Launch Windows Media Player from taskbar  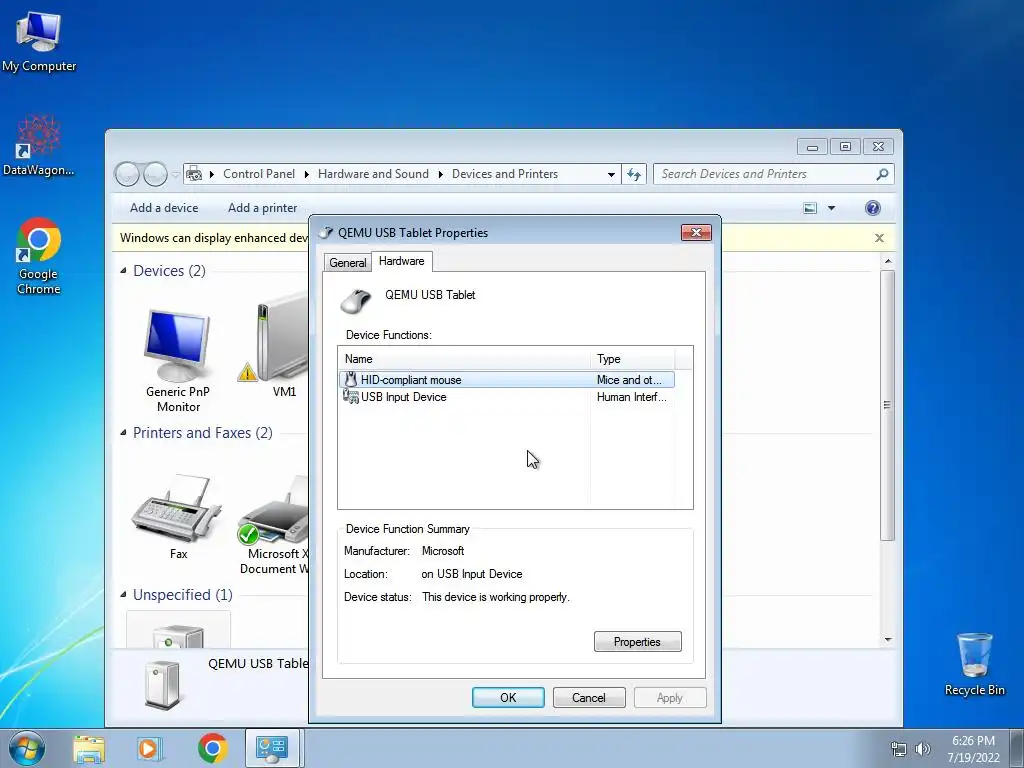pos(149,748)
